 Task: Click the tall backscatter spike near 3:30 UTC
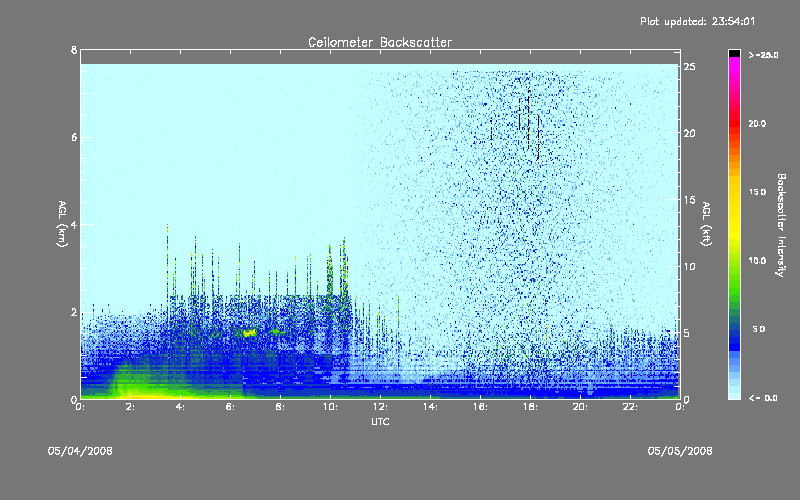point(167,260)
